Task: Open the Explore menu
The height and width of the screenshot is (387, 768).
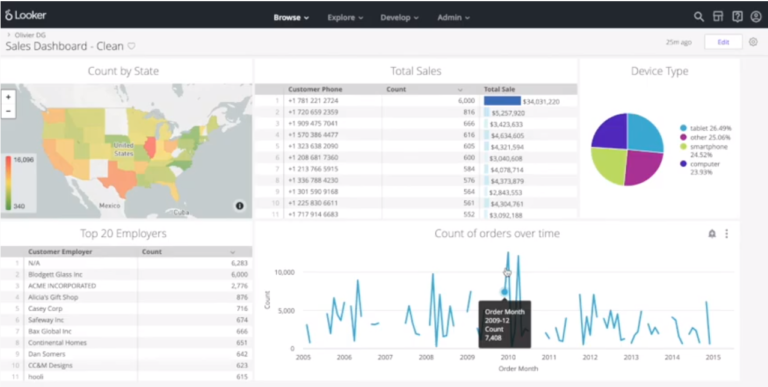Action: (345, 18)
